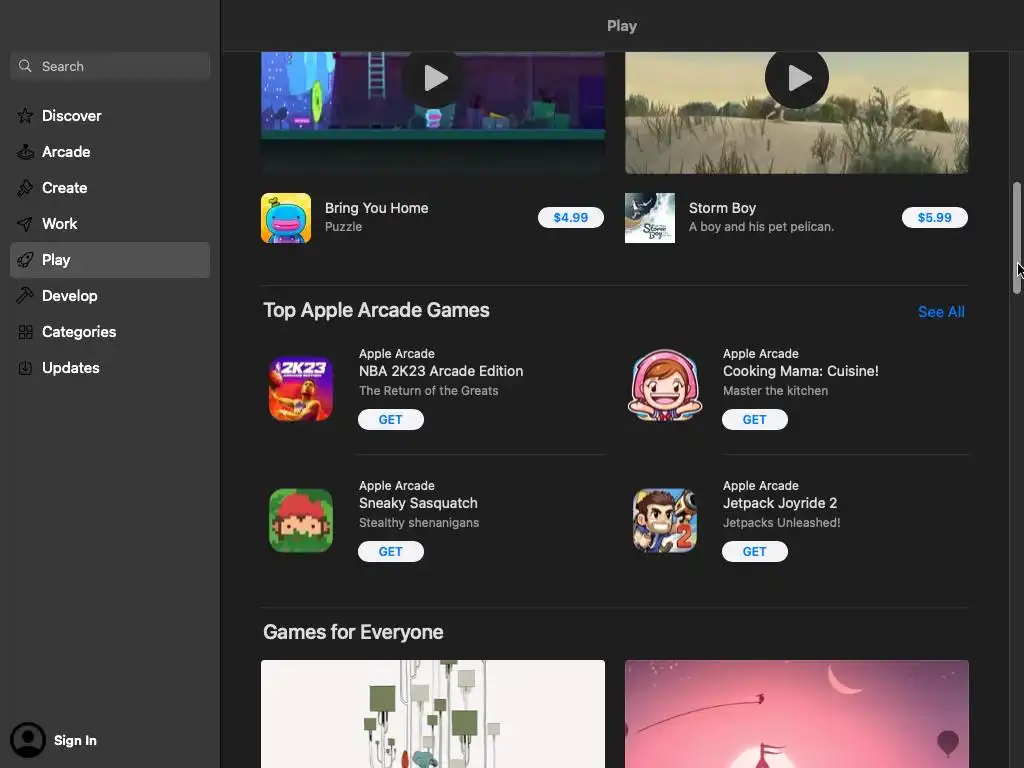The height and width of the screenshot is (768, 1024).
Task: Open the Bring You Home title text
Action: pyautogui.click(x=377, y=208)
